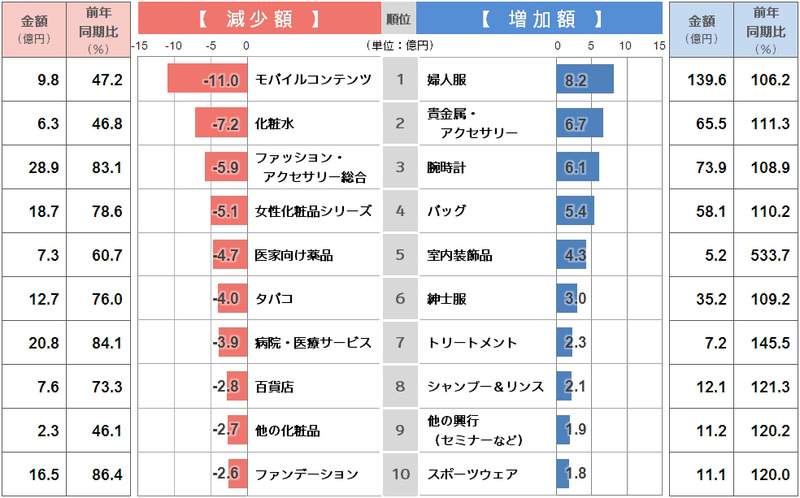Click the blue 8.2 bar for 婦人服
The height and width of the screenshot is (498, 800).
click(x=585, y=80)
